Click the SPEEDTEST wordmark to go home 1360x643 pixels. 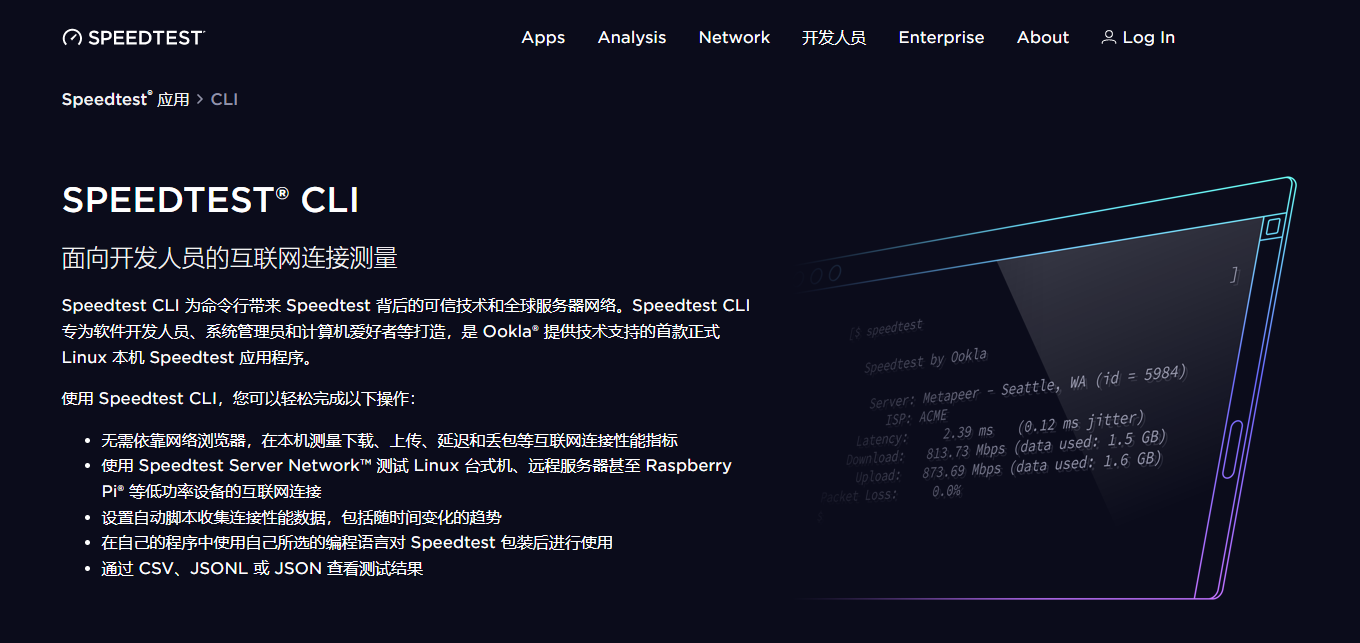[146, 38]
